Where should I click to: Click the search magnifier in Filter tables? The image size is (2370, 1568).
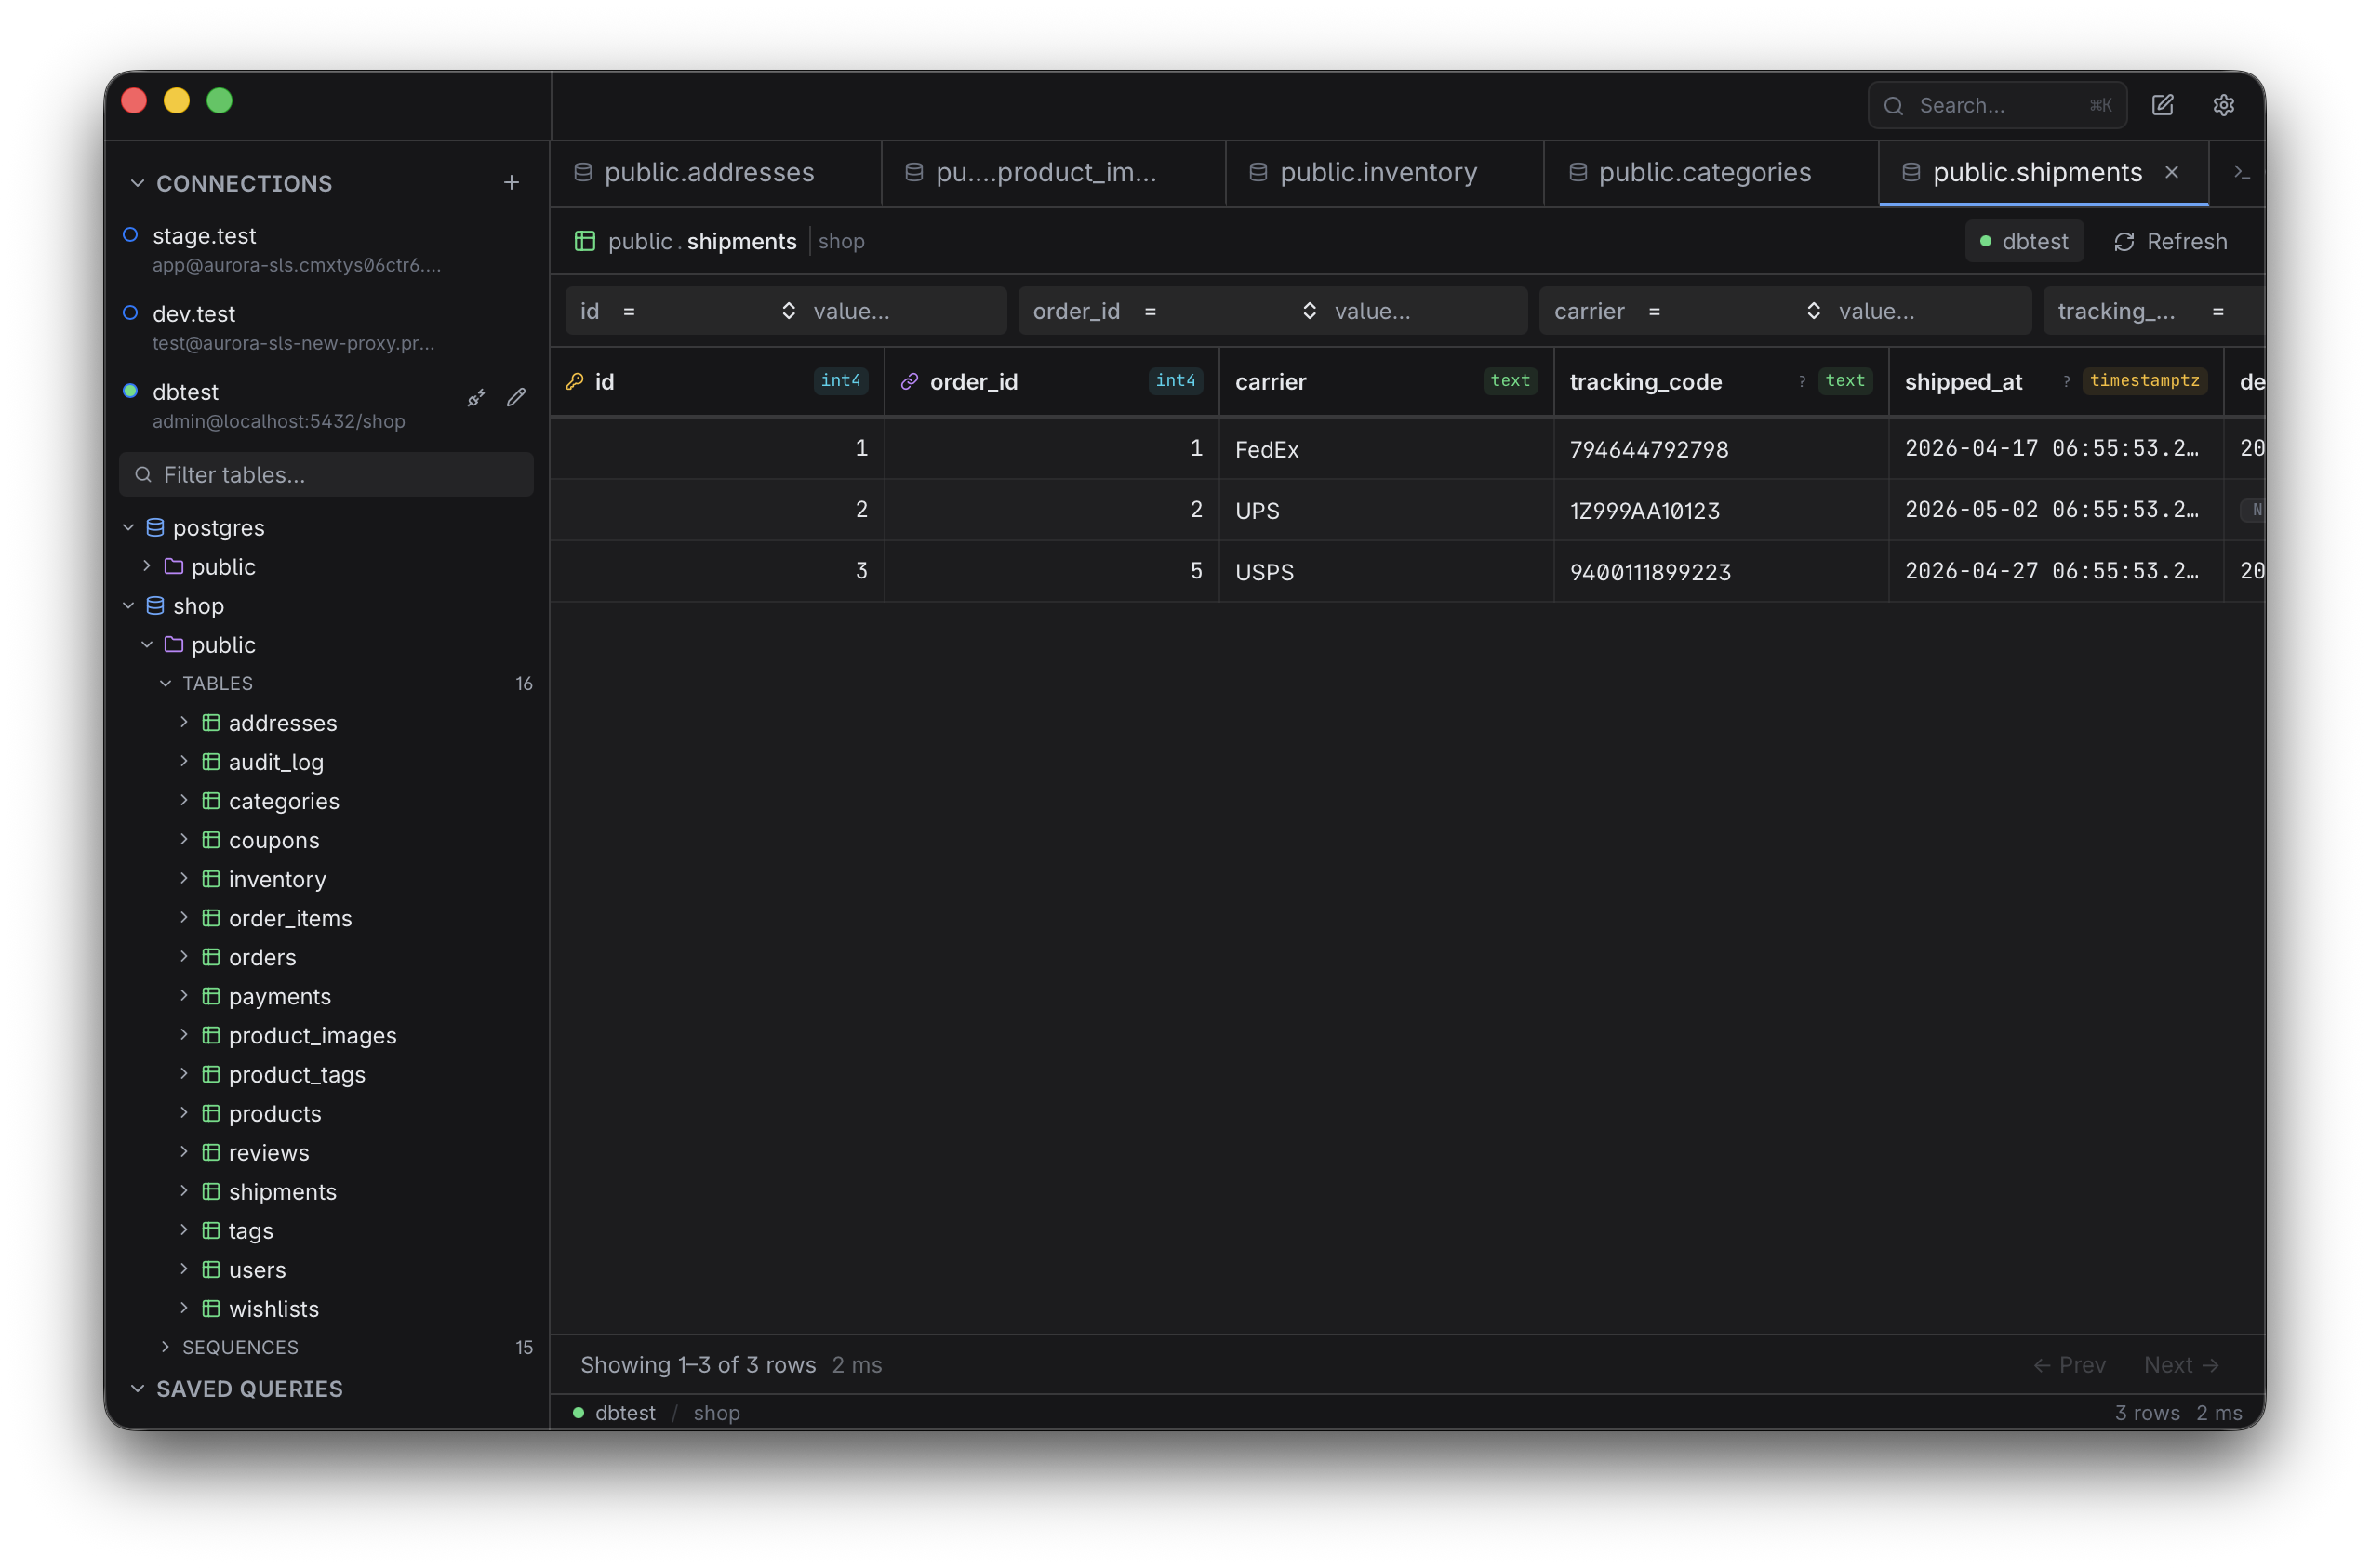(143, 475)
